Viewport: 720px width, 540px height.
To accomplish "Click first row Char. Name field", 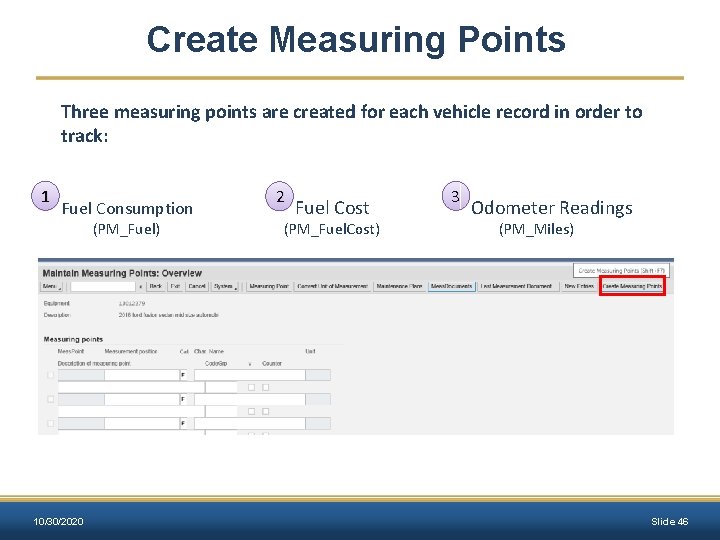I will [250, 375].
